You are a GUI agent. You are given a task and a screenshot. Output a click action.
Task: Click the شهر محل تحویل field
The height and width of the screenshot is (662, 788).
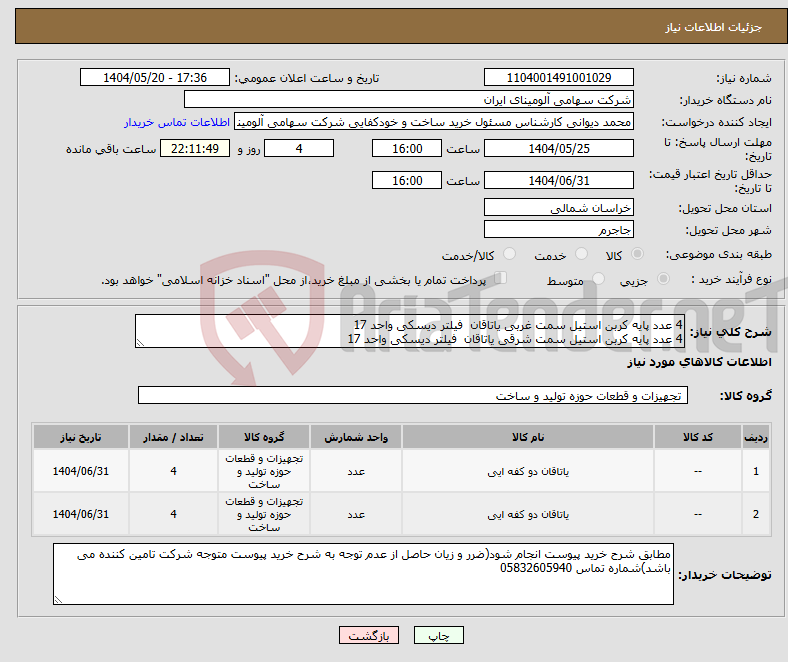pyautogui.click(x=558, y=230)
